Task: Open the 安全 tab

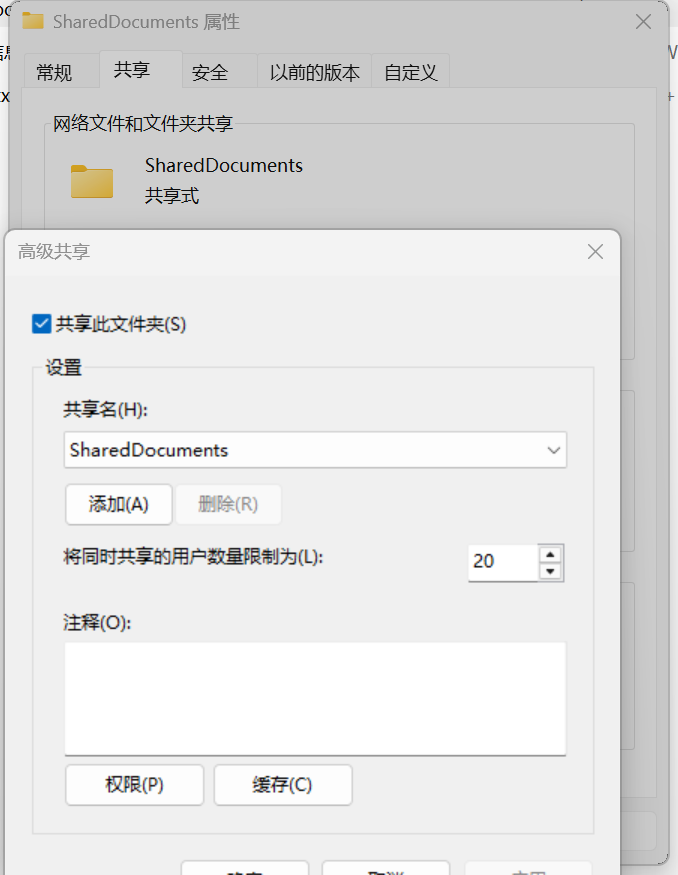Action: pyautogui.click(x=210, y=72)
